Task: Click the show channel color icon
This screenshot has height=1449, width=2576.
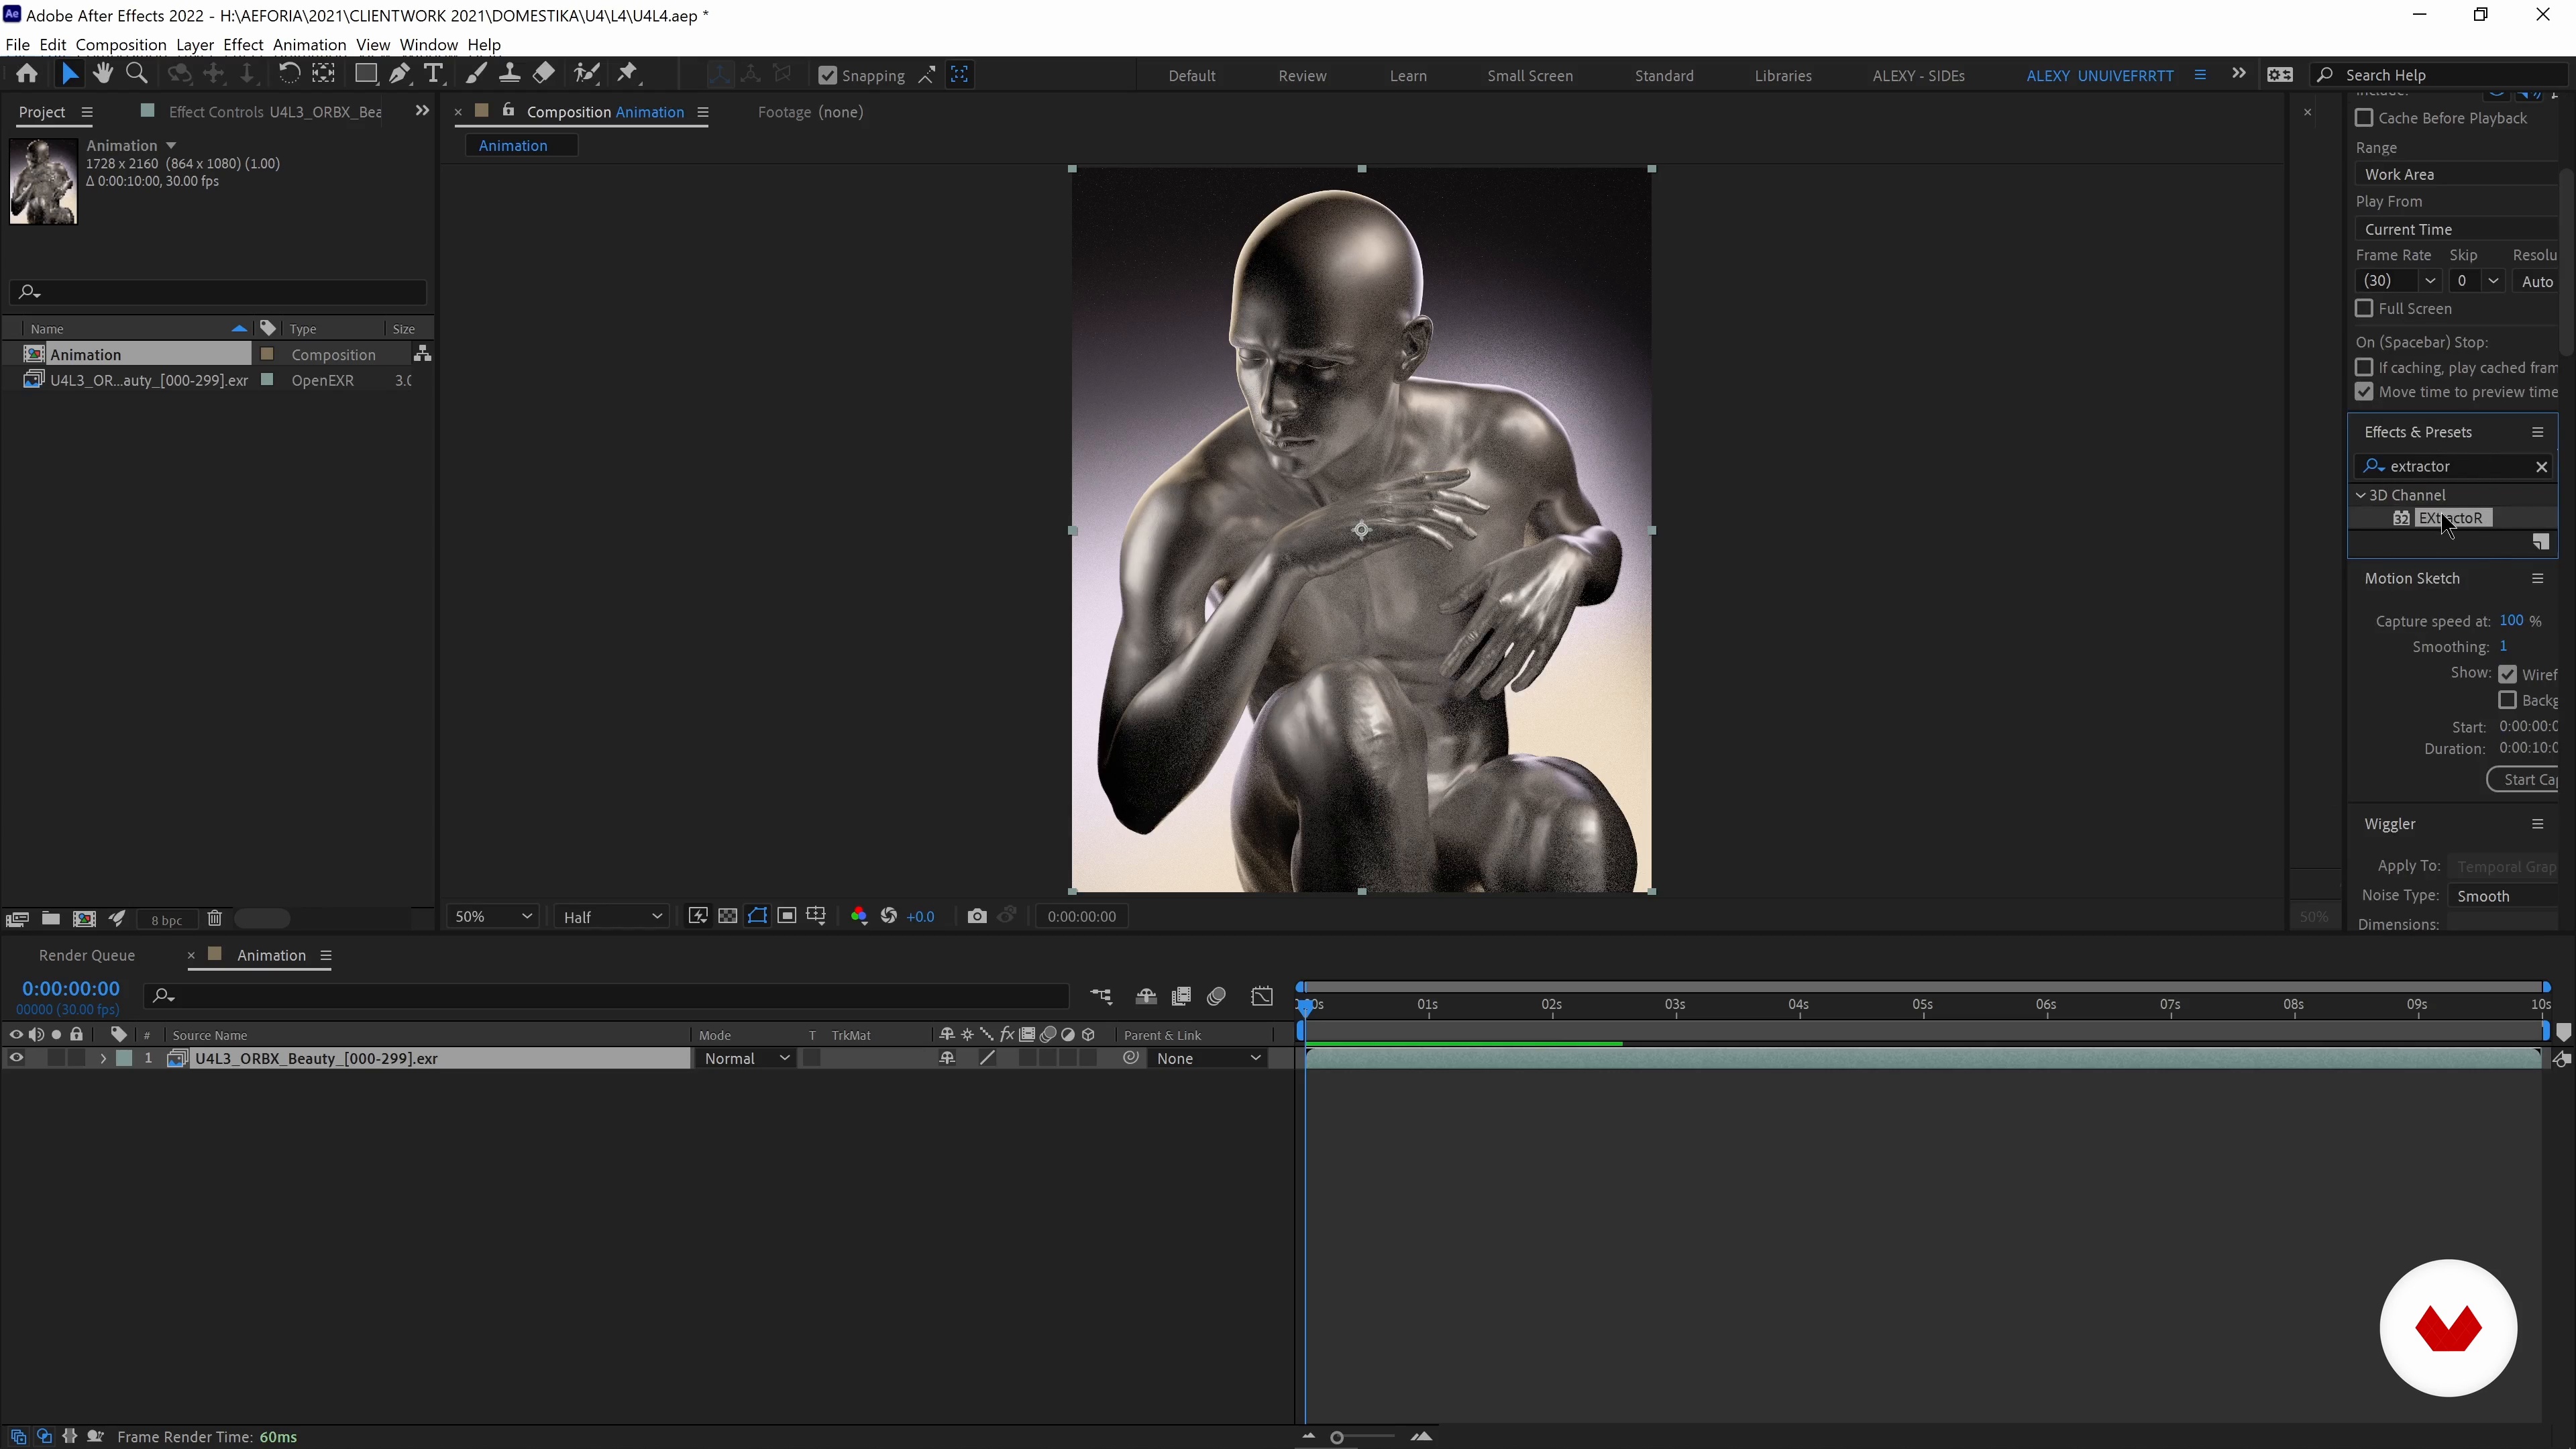Action: coord(858,917)
